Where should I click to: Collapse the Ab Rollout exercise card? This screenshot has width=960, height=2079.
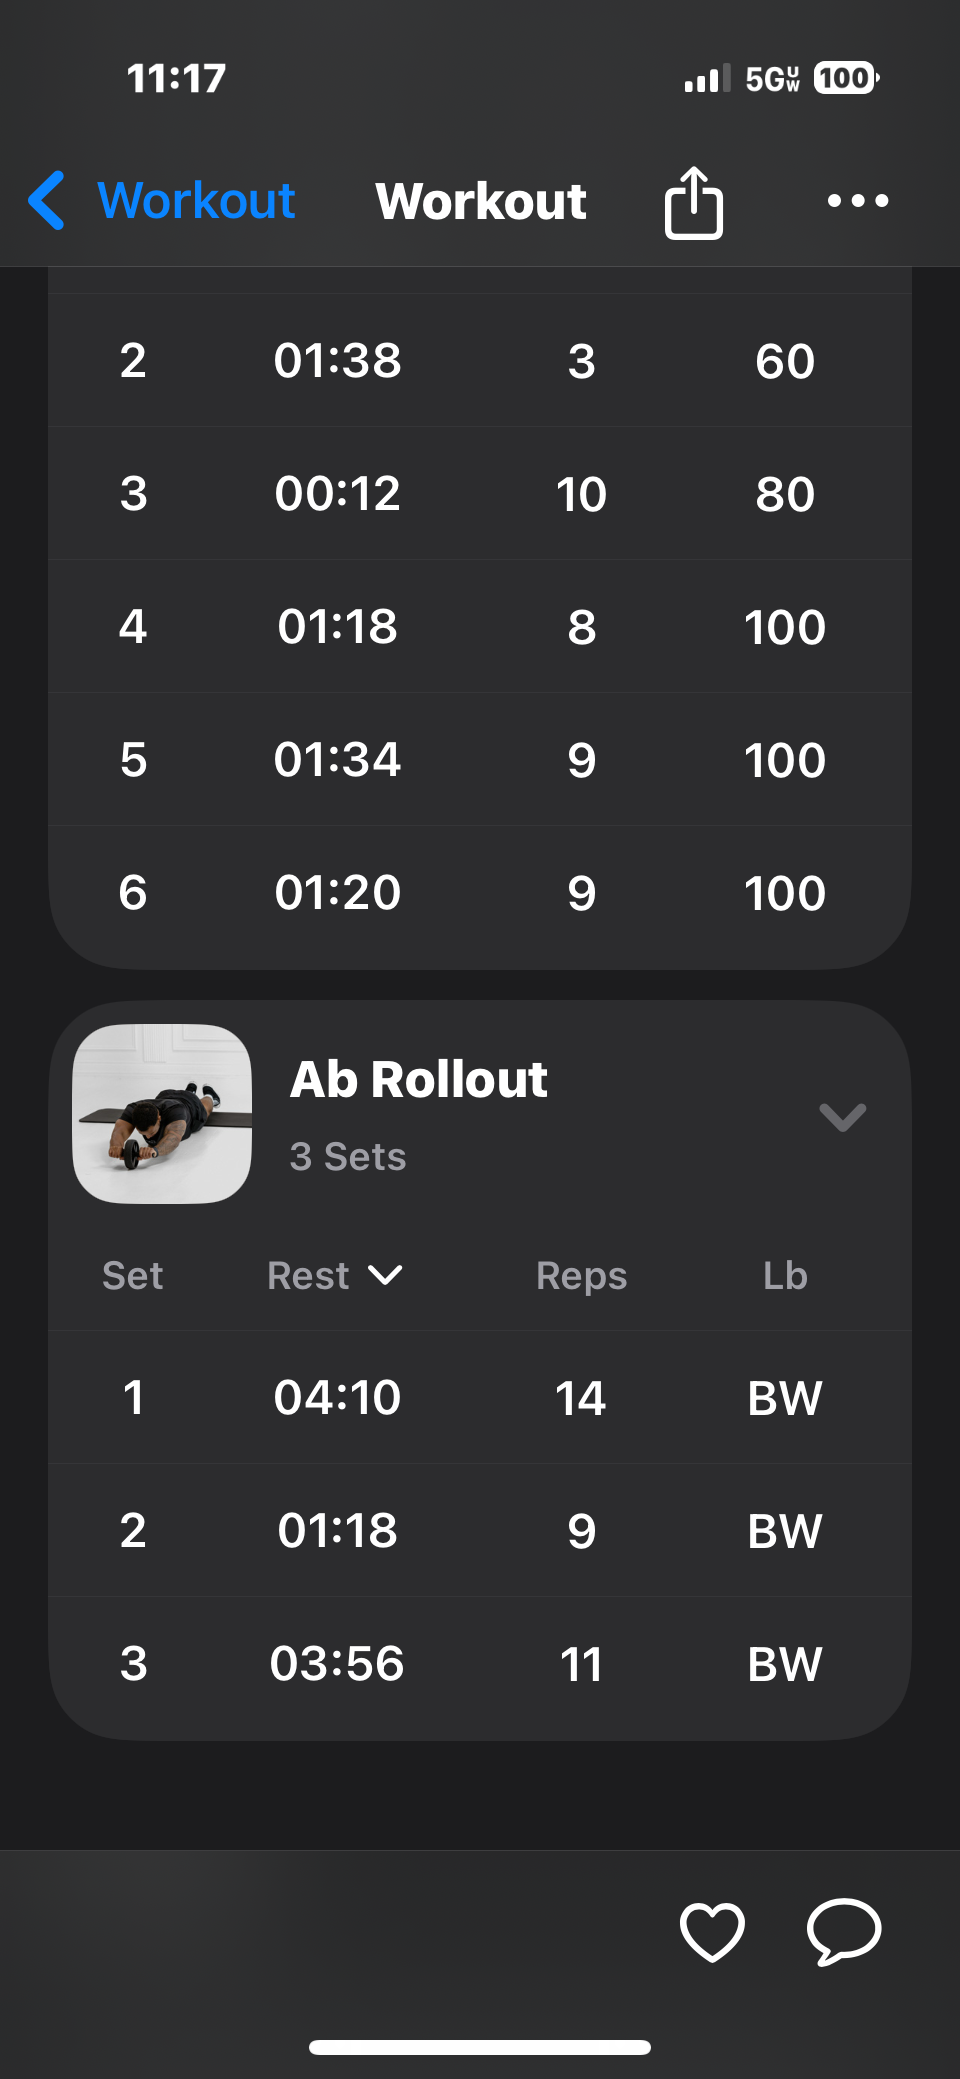842,1116
